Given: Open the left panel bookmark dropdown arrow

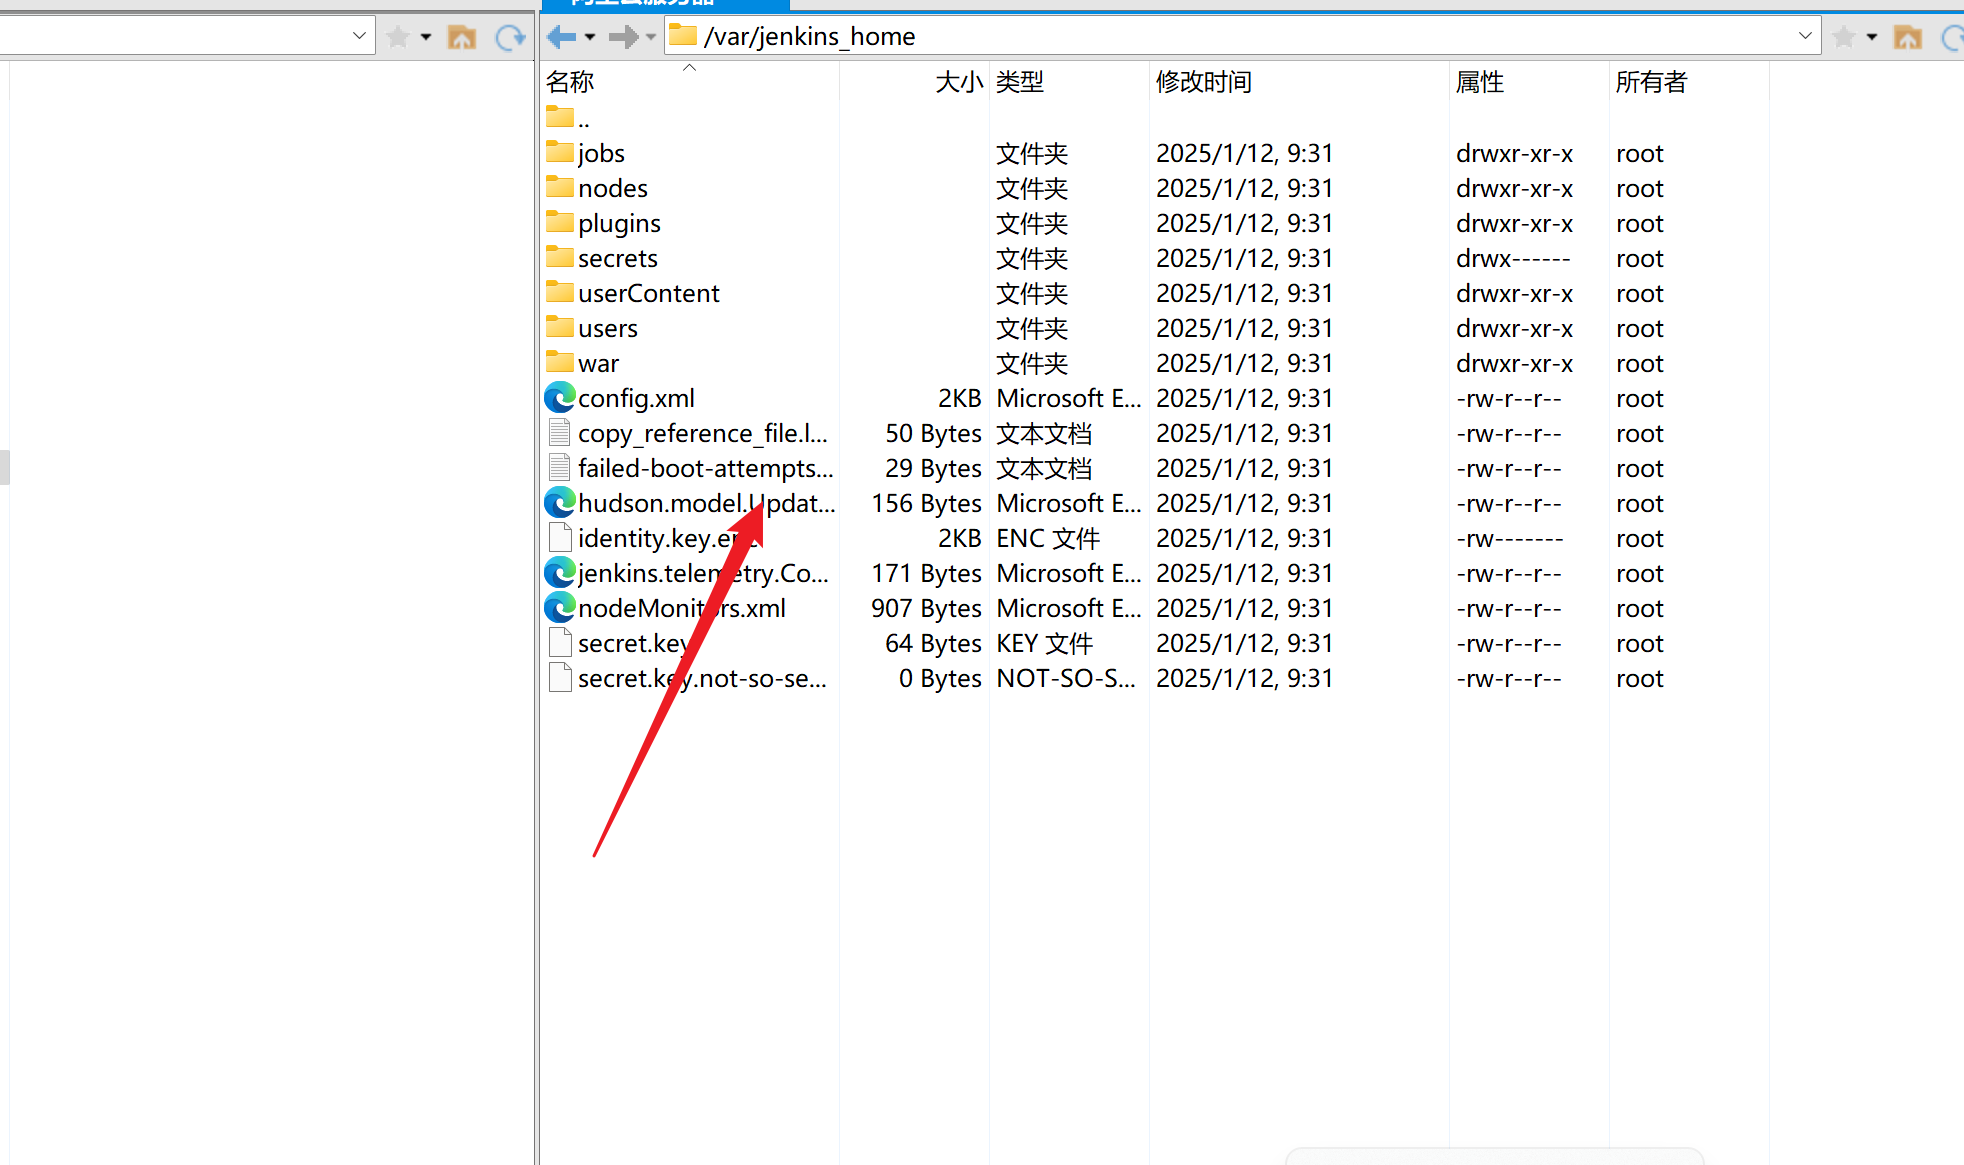Looking at the screenshot, I should (426, 37).
